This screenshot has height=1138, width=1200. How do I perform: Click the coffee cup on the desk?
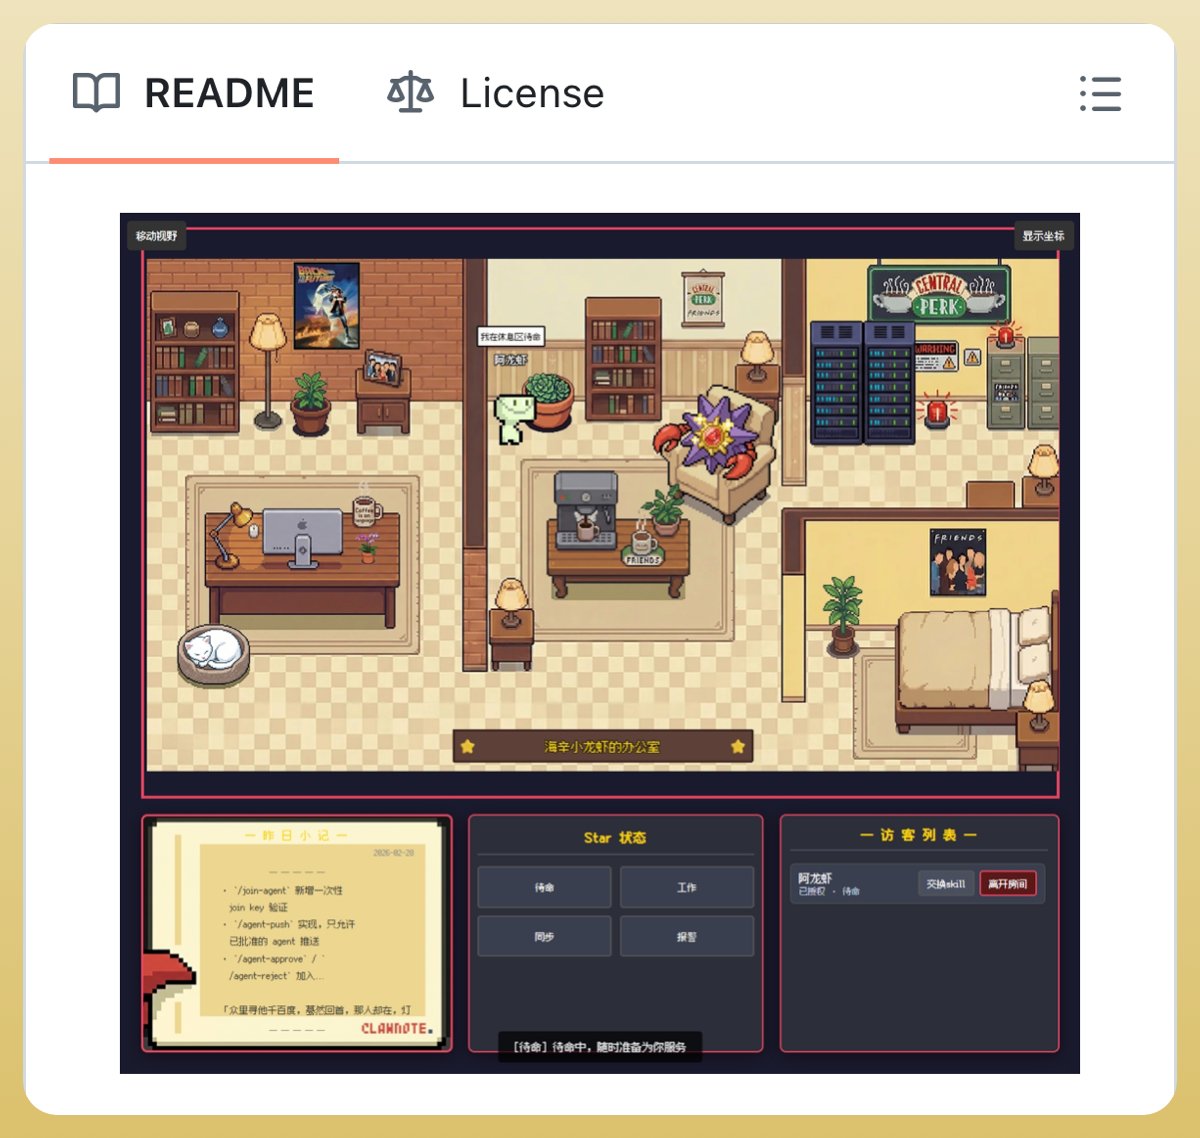(x=365, y=511)
